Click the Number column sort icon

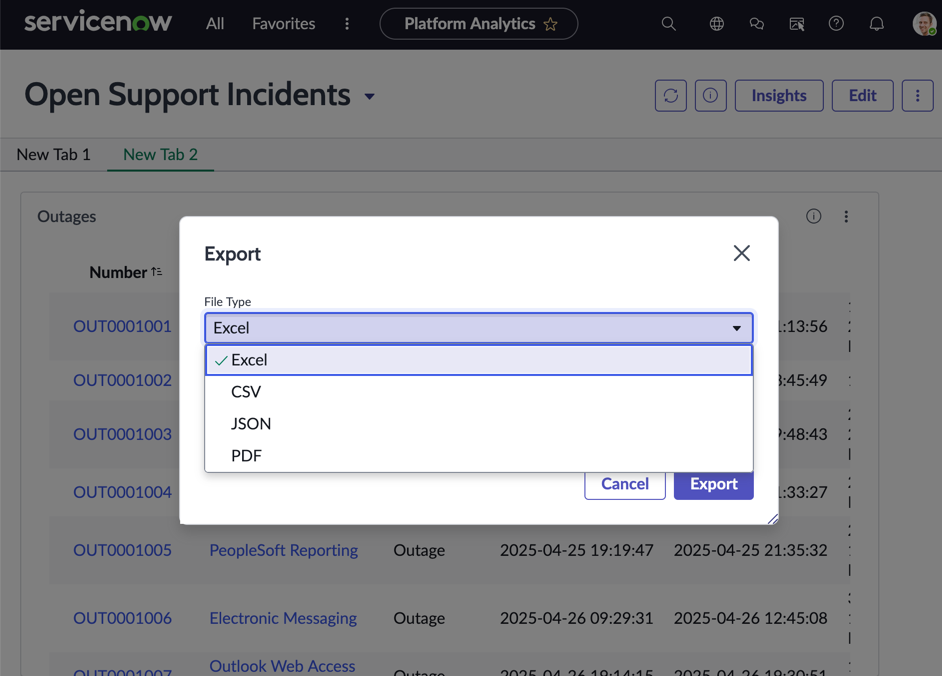[157, 272]
